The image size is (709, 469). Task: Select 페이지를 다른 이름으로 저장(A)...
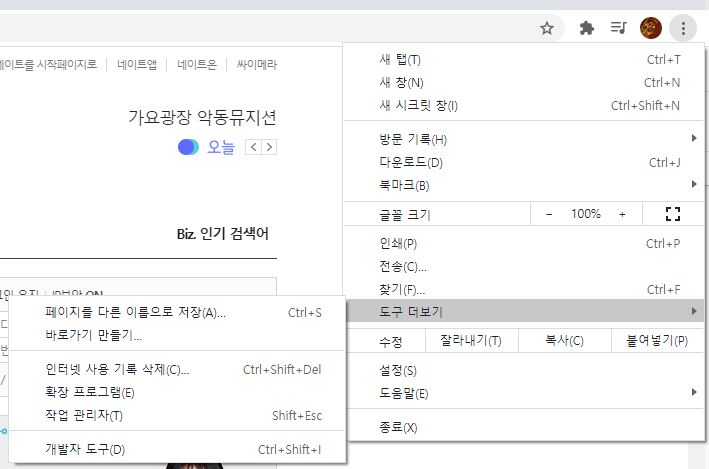[x=177, y=312]
